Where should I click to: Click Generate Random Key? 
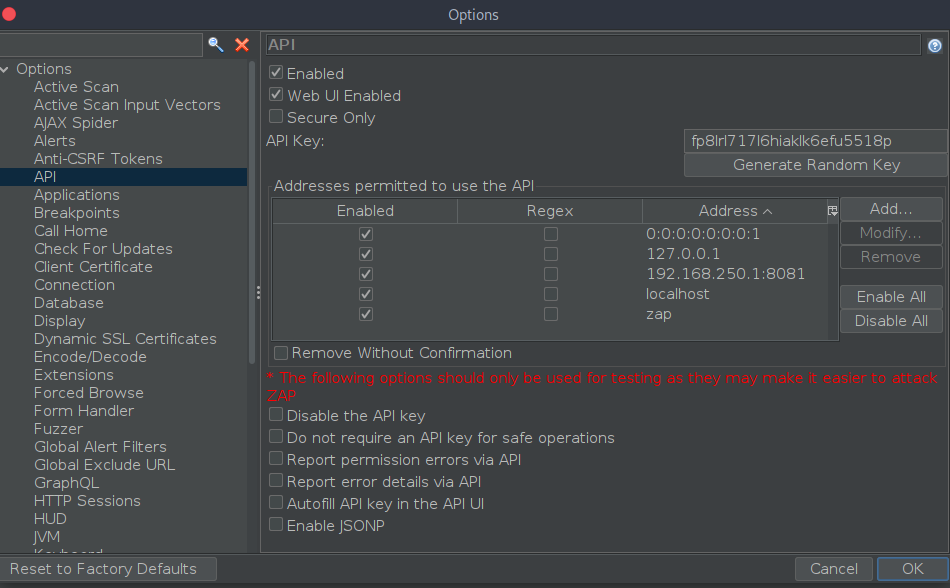(x=815, y=164)
